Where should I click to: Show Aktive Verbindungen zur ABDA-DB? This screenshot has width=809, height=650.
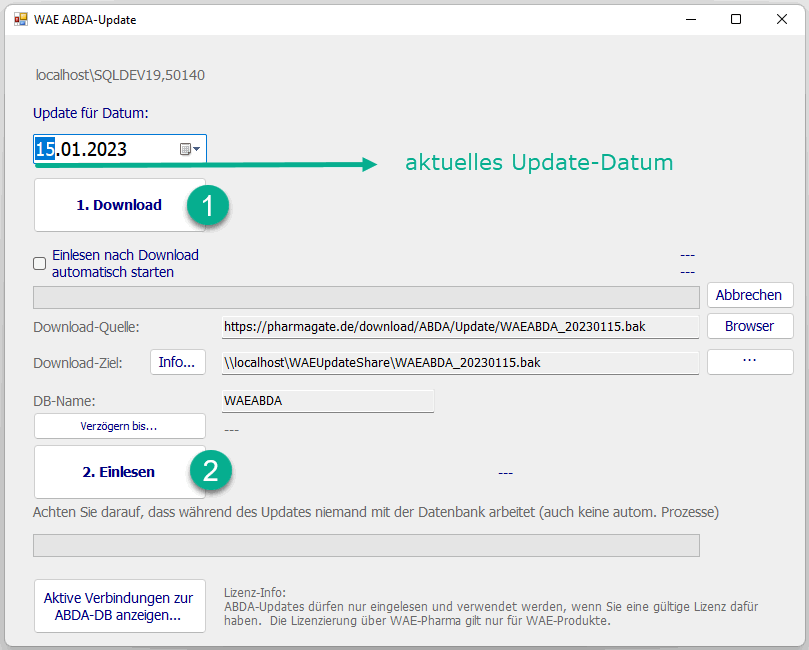click(120, 606)
